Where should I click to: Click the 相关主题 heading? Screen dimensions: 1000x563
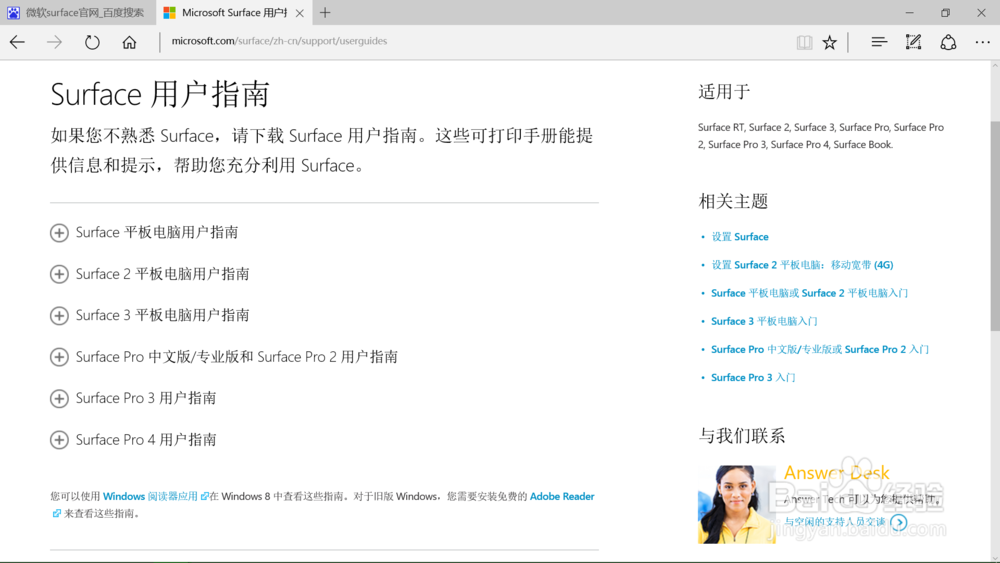tap(733, 201)
